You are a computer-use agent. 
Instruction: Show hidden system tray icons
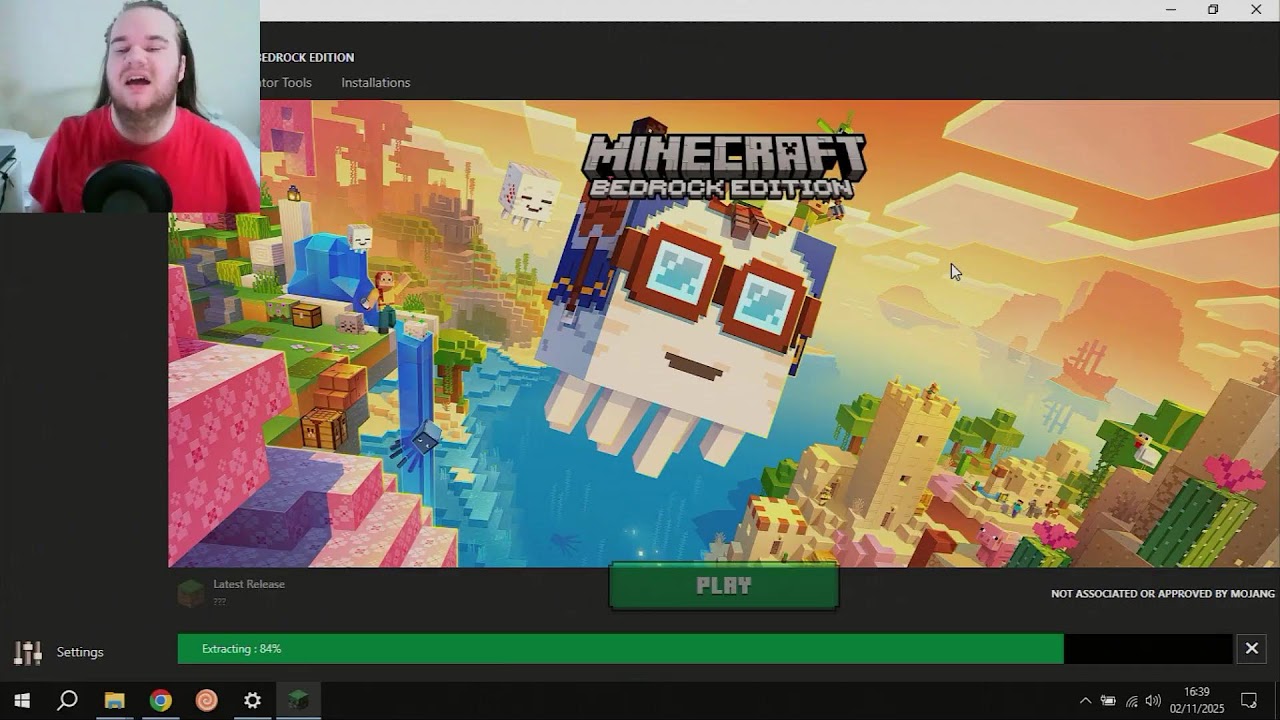click(x=1085, y=701)
